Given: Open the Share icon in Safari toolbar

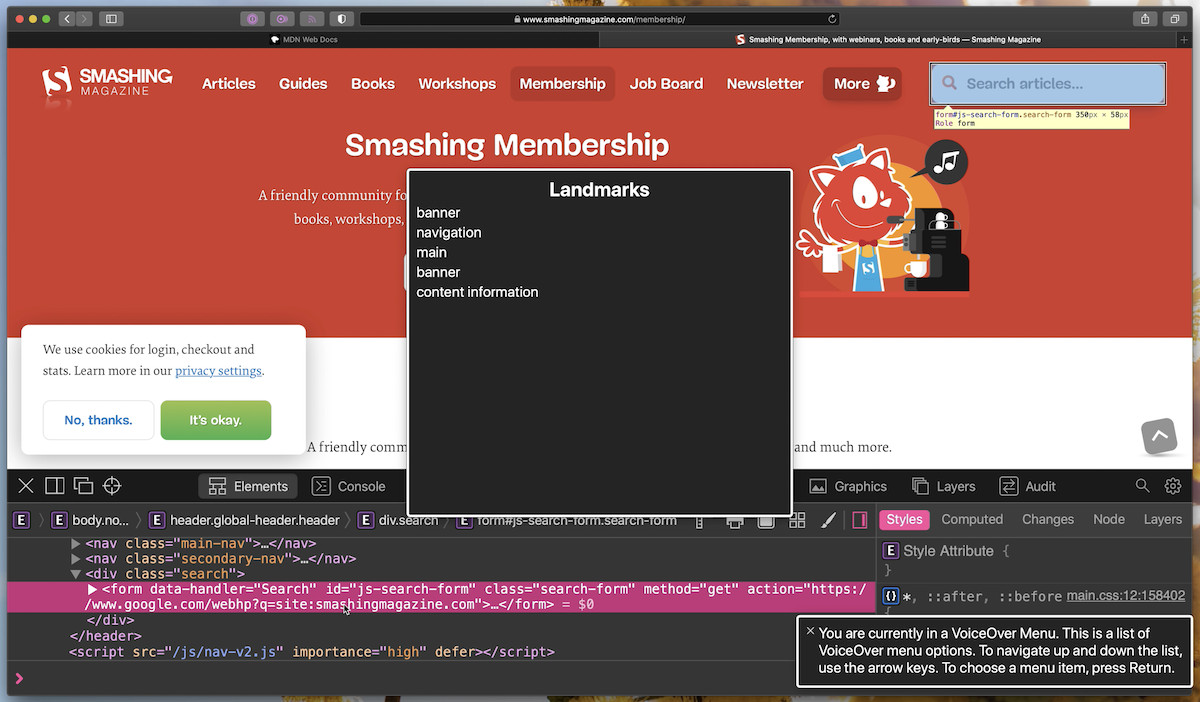Looking at the screenshot, I should (x=1145, y=19).
